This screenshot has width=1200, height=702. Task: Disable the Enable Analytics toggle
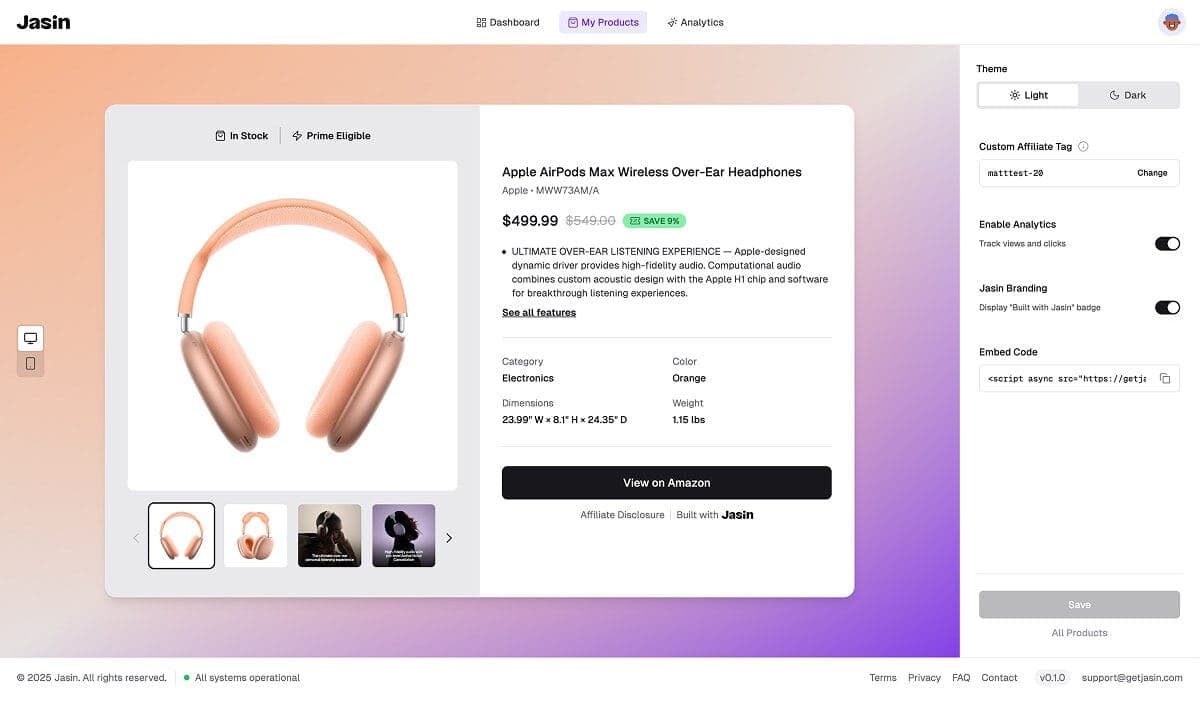tap(1167, 243)
